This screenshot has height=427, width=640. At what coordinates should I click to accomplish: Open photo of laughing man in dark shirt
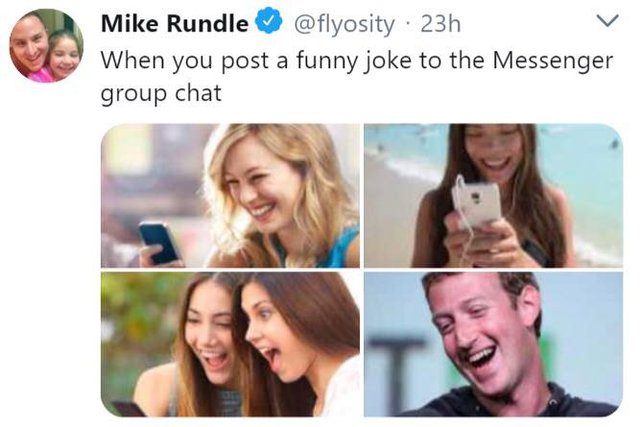point(493,344)
